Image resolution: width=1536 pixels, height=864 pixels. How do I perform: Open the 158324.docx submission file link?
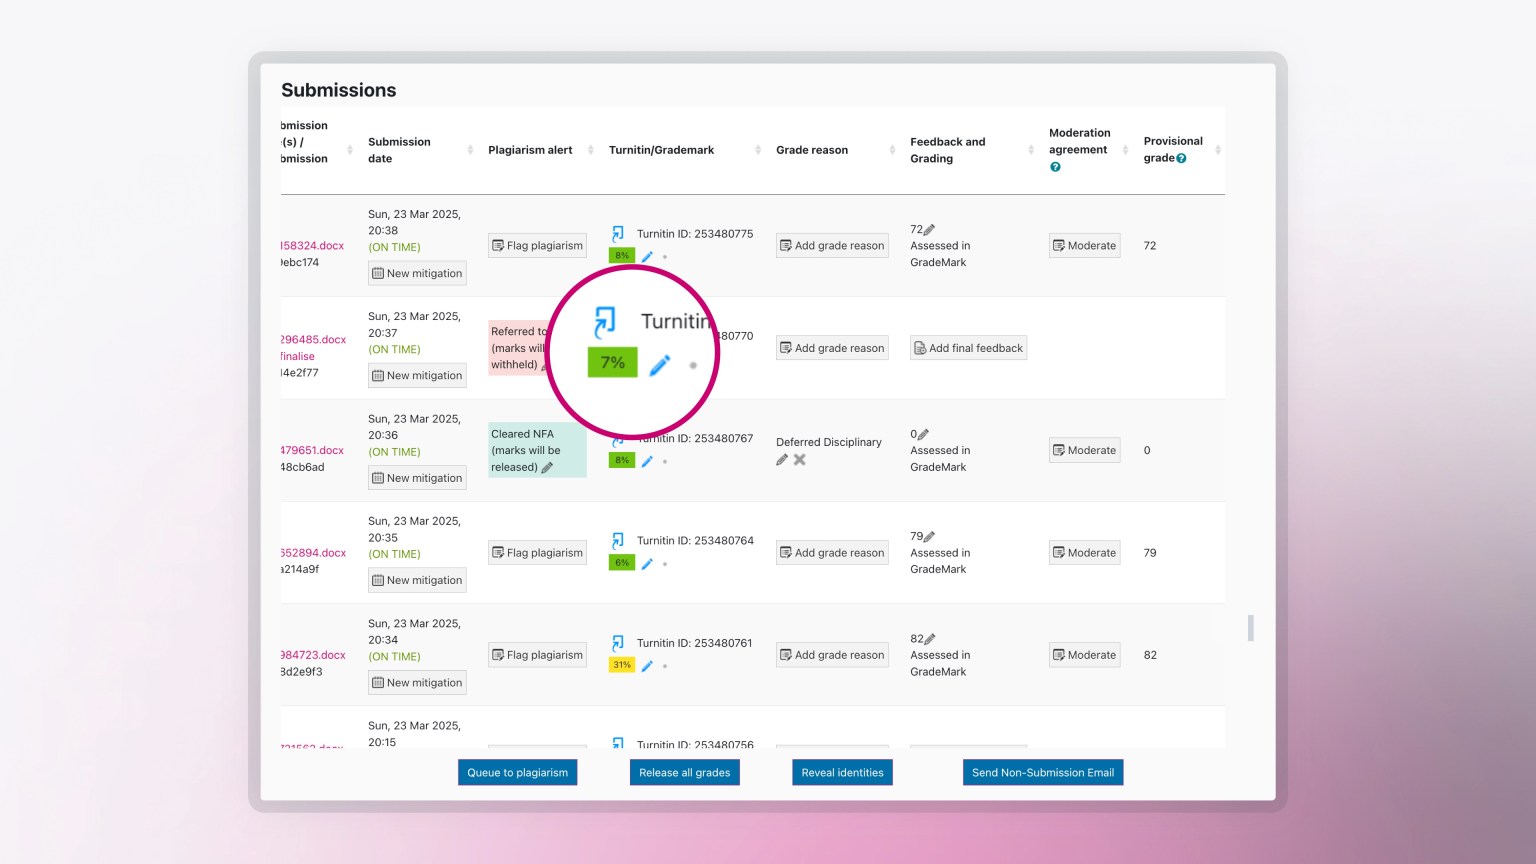pyautogui.click(x=312, y=246)
